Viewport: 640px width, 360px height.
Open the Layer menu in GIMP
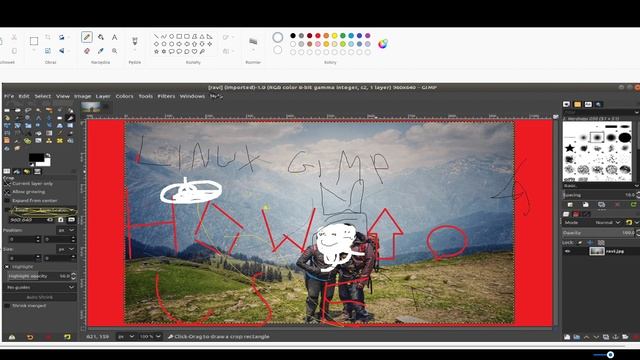(x=103, y=96)
